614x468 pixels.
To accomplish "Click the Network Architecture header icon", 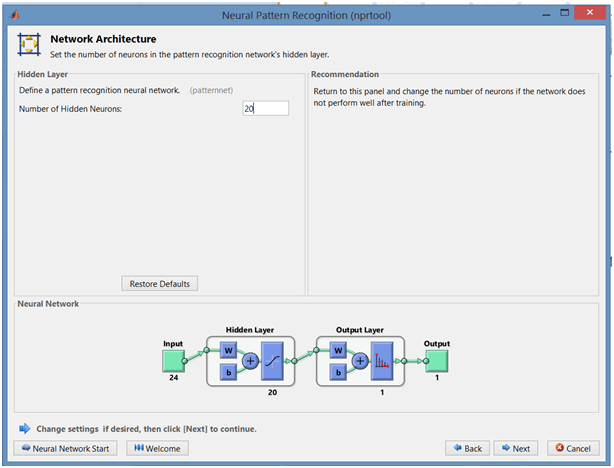I will [29, 44].
